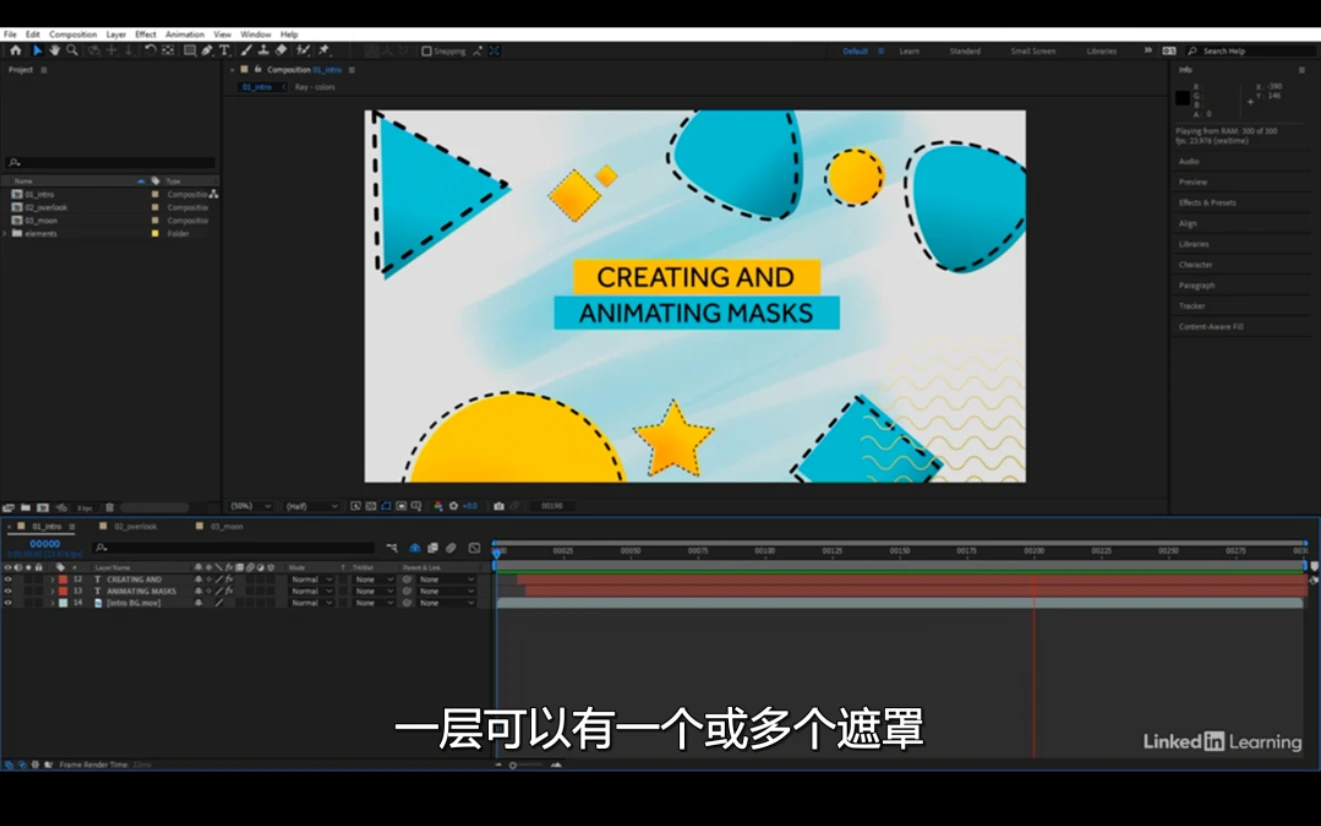Switch to the 02_overlook timeline tab
This screenshot has height=826, width=1321.
pos(135,526)
